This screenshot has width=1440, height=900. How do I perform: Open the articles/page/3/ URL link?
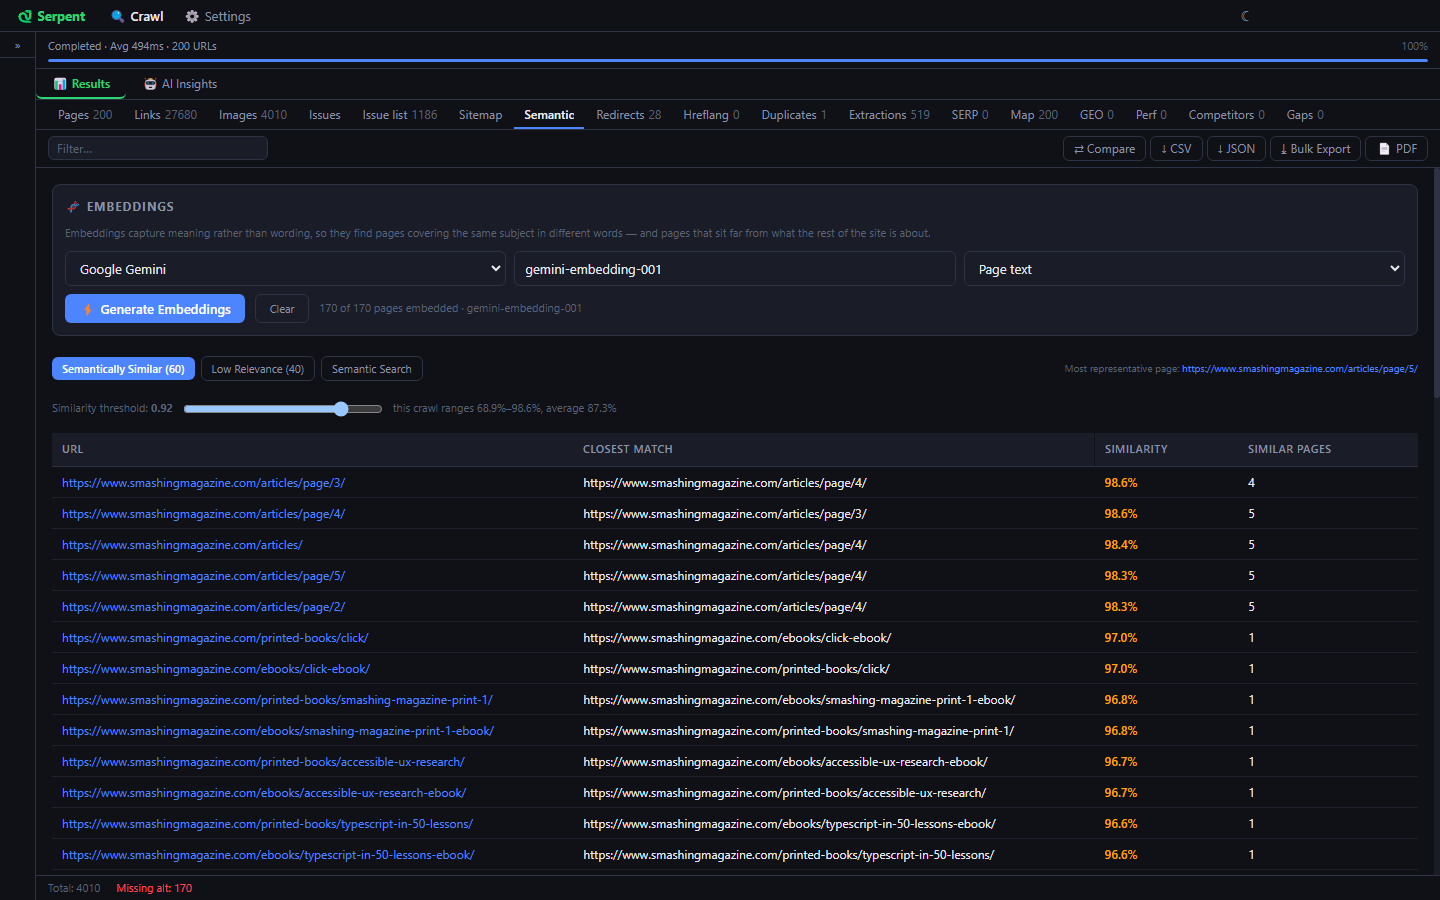pyautogui.click(x=204, y=483)
